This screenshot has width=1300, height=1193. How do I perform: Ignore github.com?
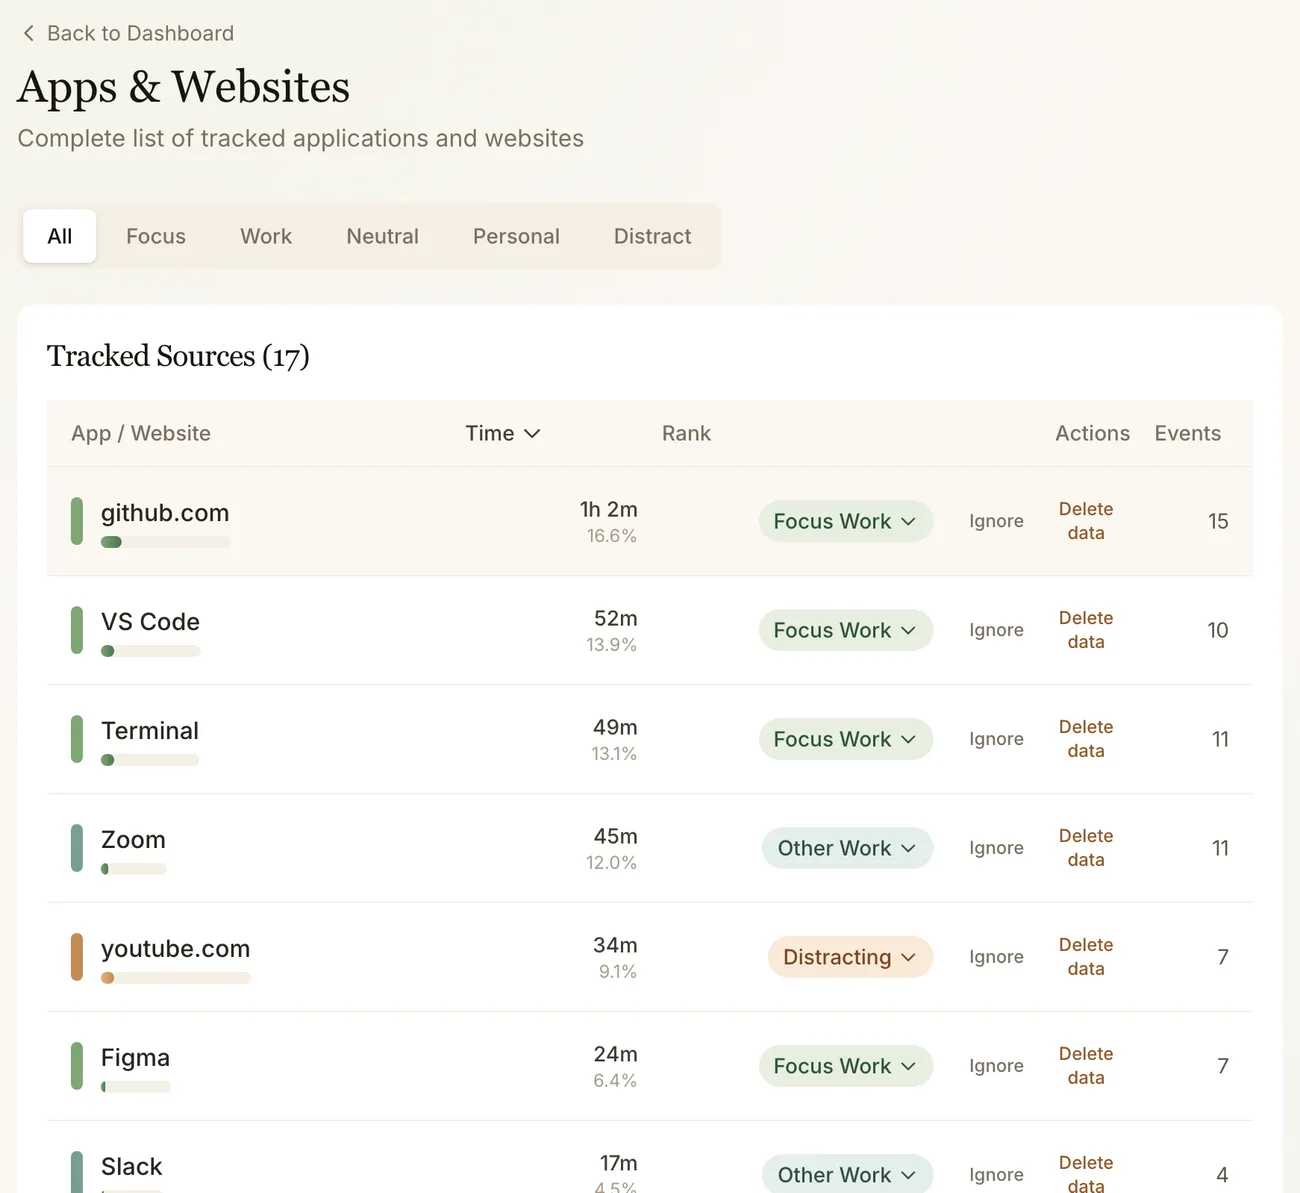point(996,521)
